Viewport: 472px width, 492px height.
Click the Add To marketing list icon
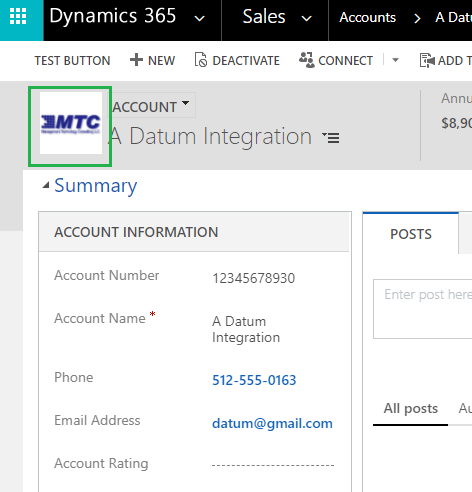click(x=427, y=60)
